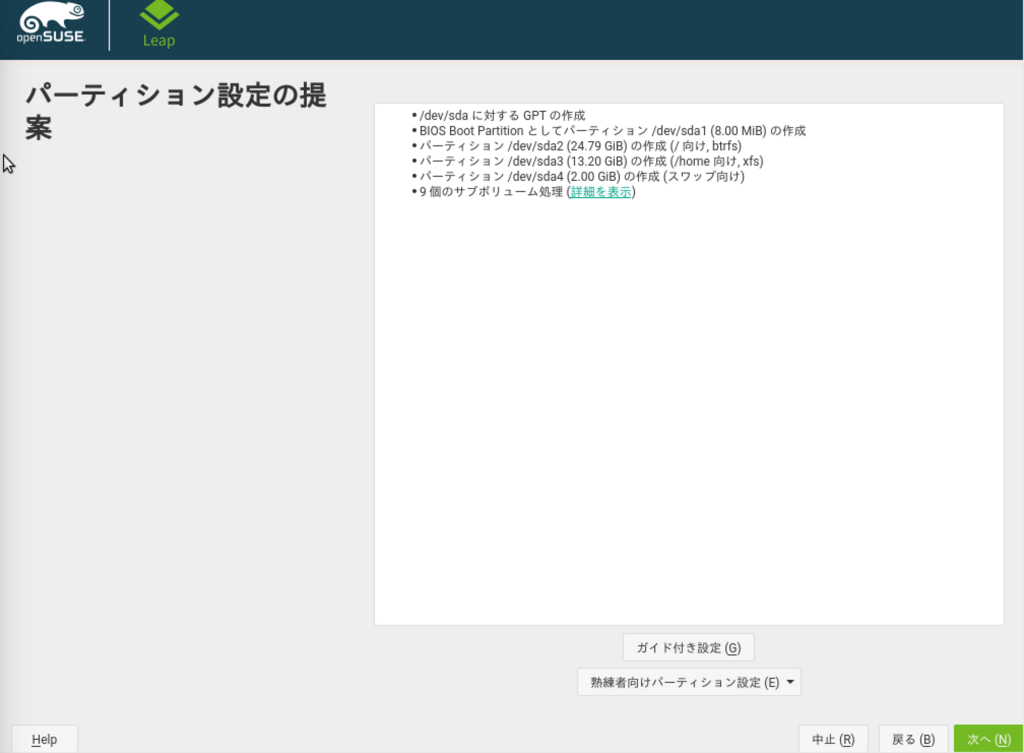Click the パーティション設定の提案 heading
This screenshot has width=1024, height=753.
[x=176, y=111]
